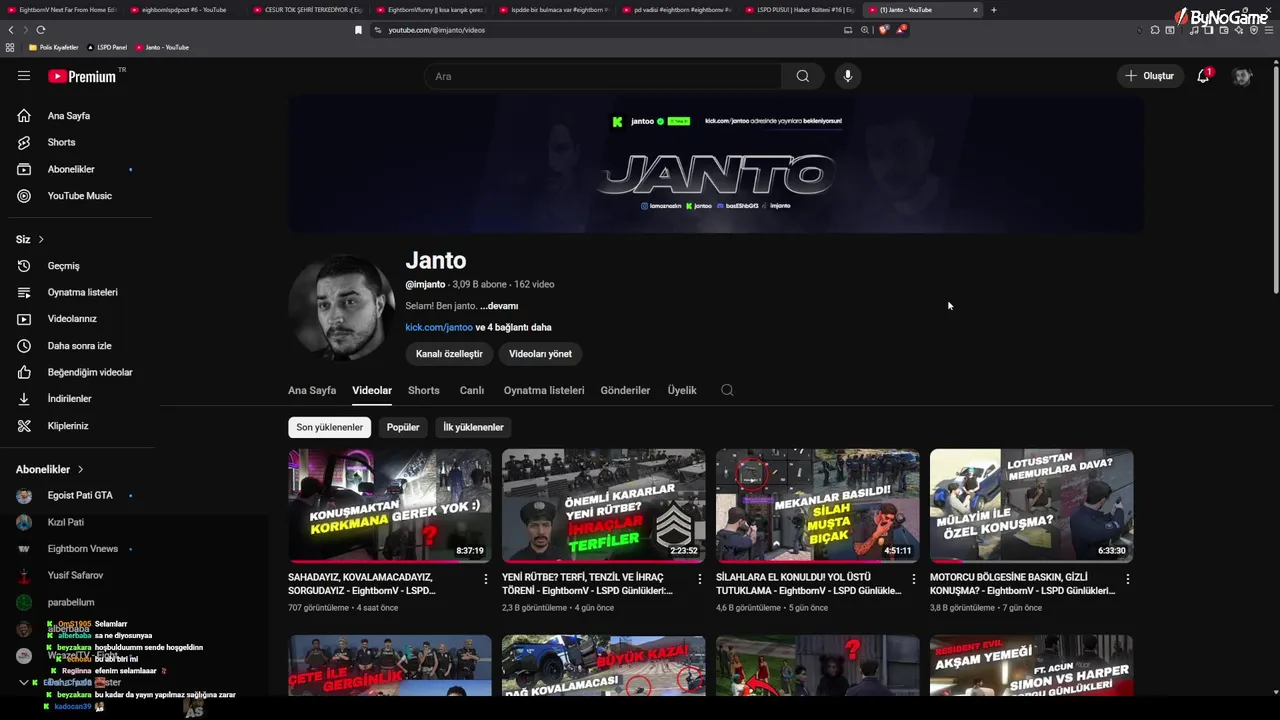
Task: Open Beğendiğim videolar list
Action: [x=90, y=372]
